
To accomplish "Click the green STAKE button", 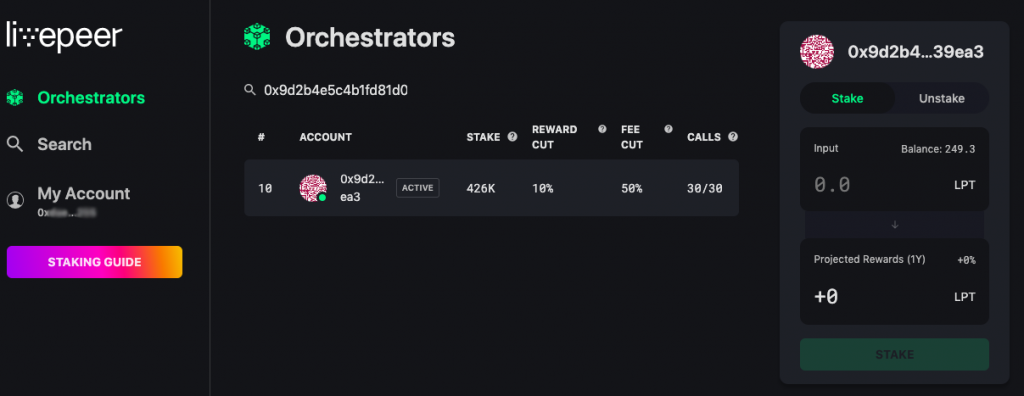I will click(x=894, y=355).
